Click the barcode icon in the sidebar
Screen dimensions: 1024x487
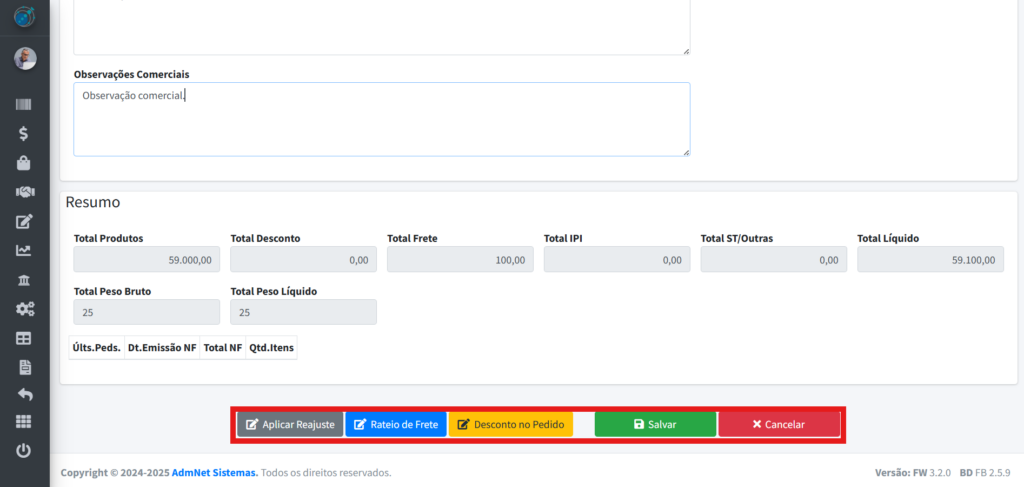click(24, 104)
